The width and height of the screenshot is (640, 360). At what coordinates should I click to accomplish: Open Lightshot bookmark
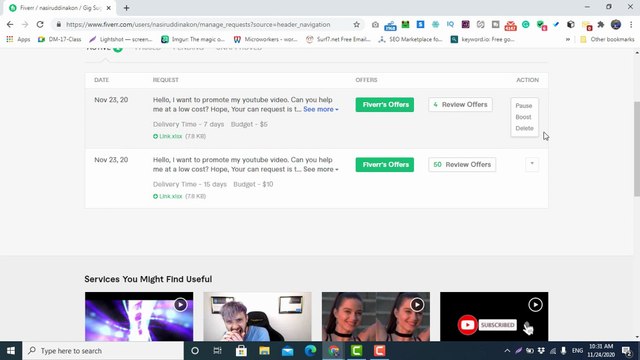120,39
